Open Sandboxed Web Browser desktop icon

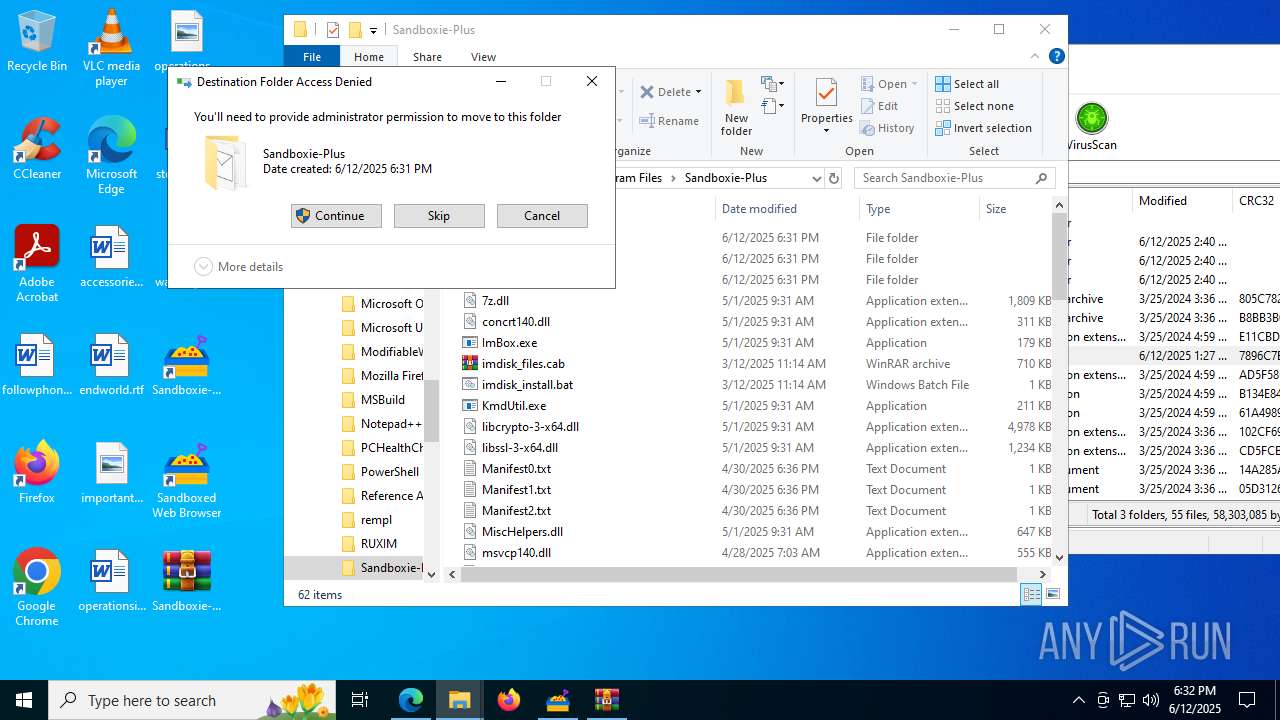click(187, 480)
